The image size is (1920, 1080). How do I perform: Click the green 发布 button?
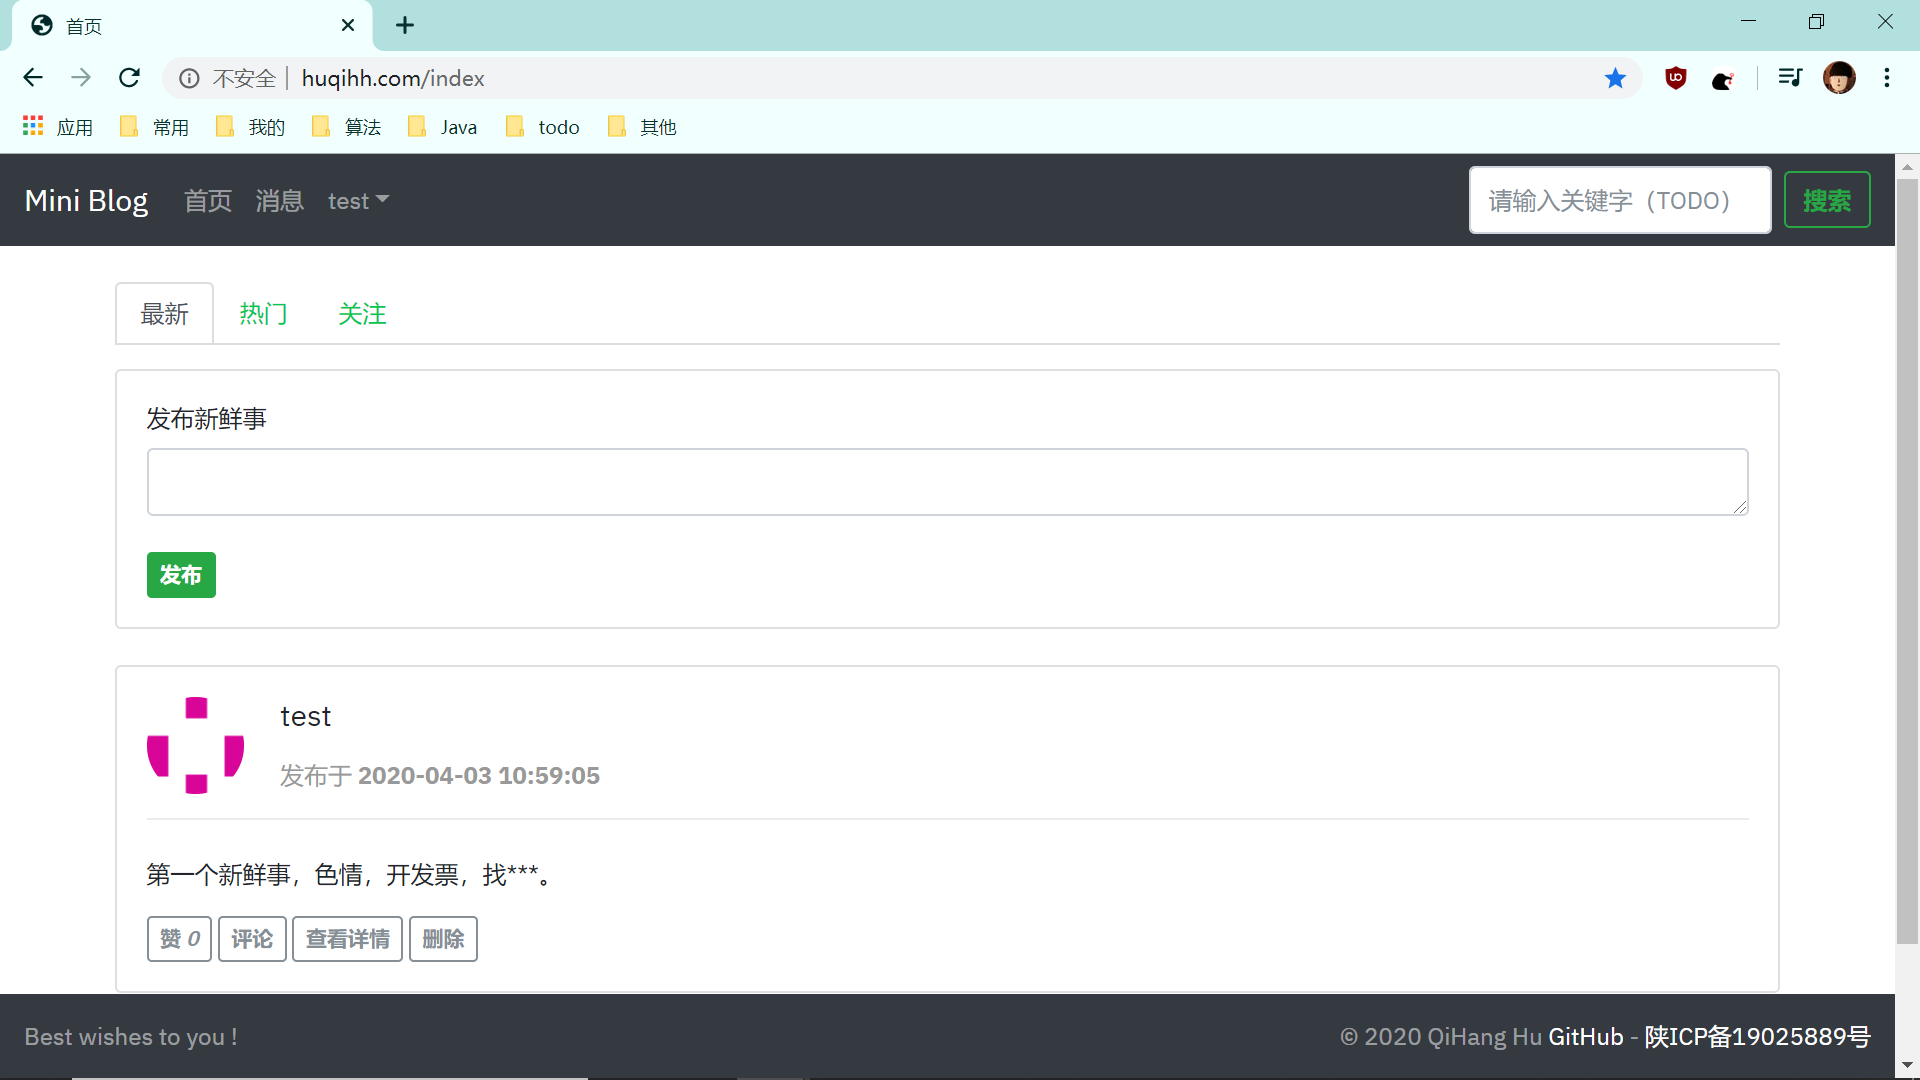click(x=181, y=575)
